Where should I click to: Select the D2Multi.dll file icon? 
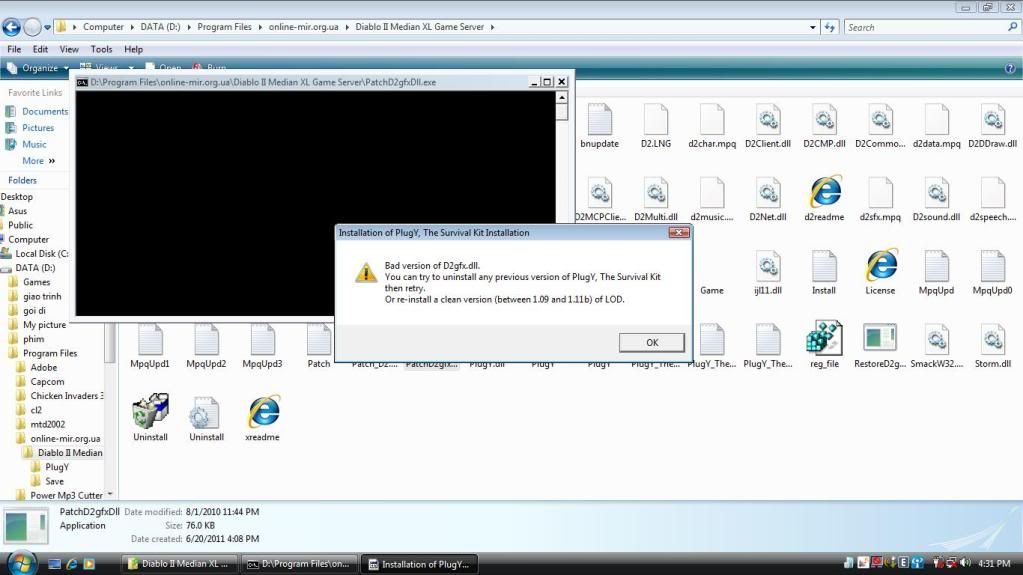[656, 193]
